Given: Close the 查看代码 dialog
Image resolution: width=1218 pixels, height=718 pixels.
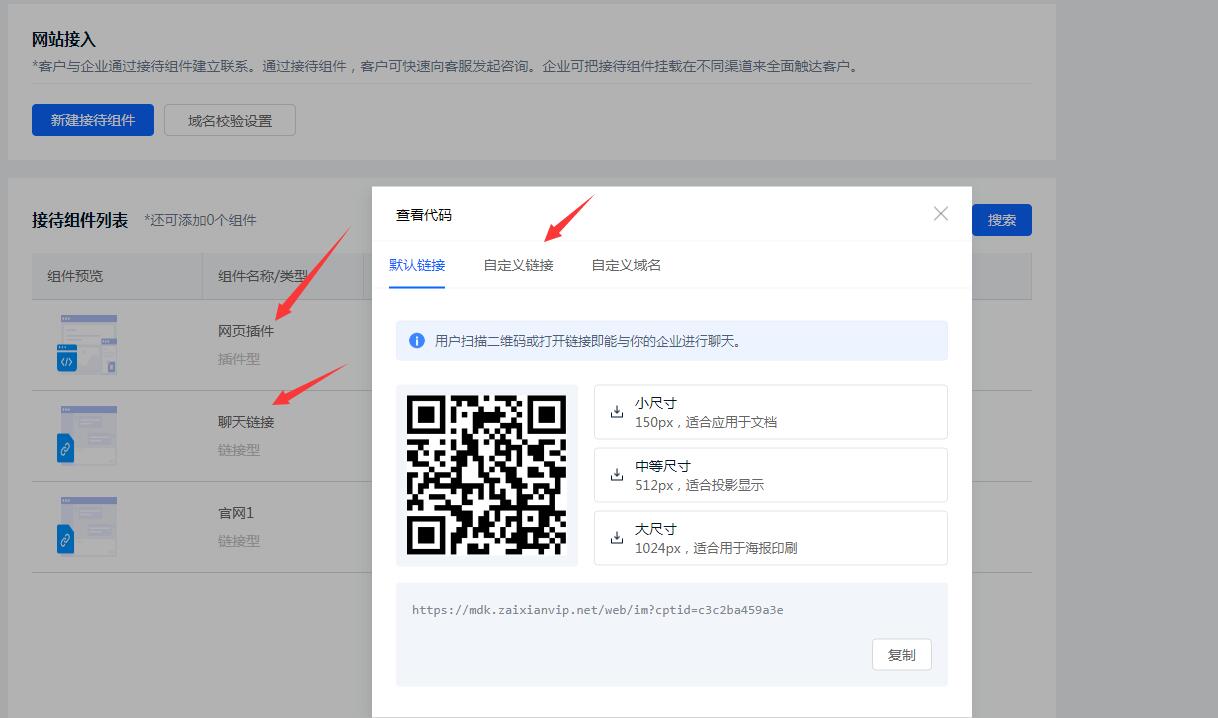Looking at the screenshot, I should point(940,214).
